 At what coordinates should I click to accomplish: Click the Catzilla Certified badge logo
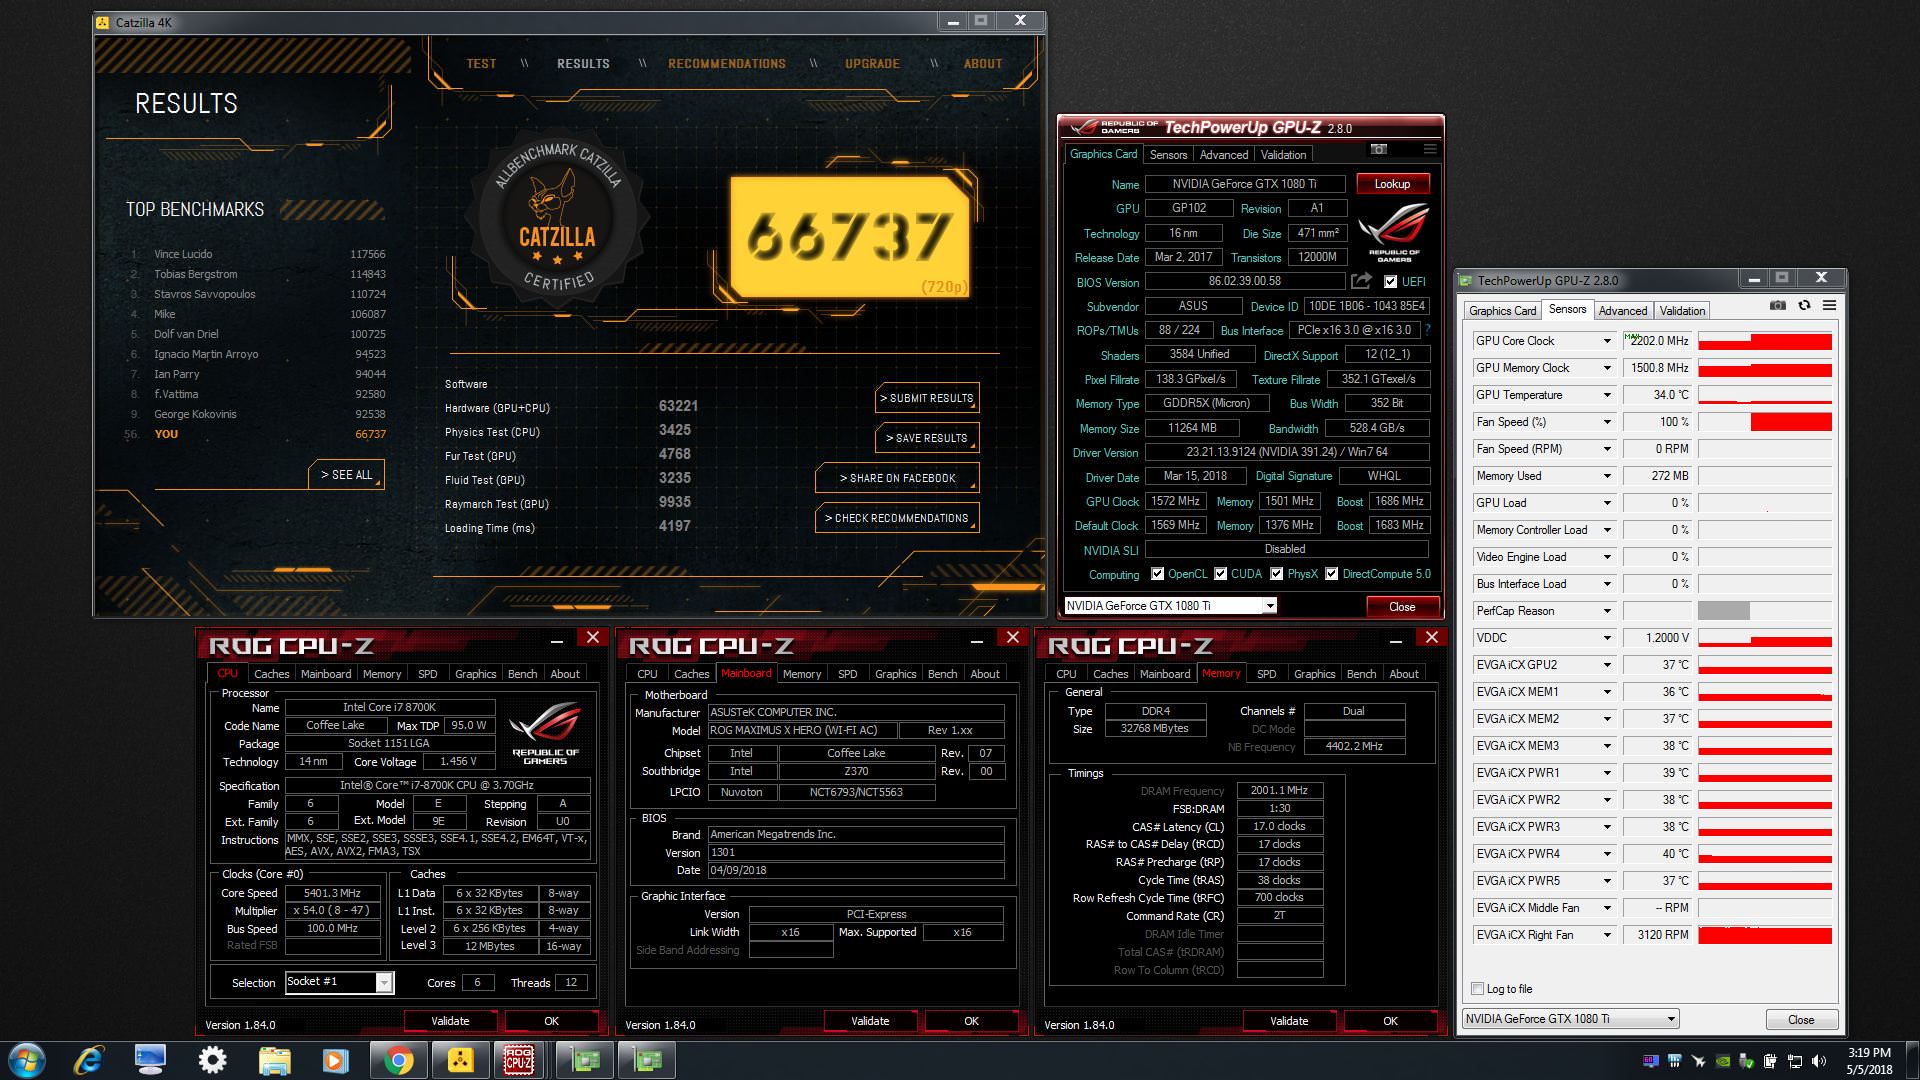[x=557, y=218]
